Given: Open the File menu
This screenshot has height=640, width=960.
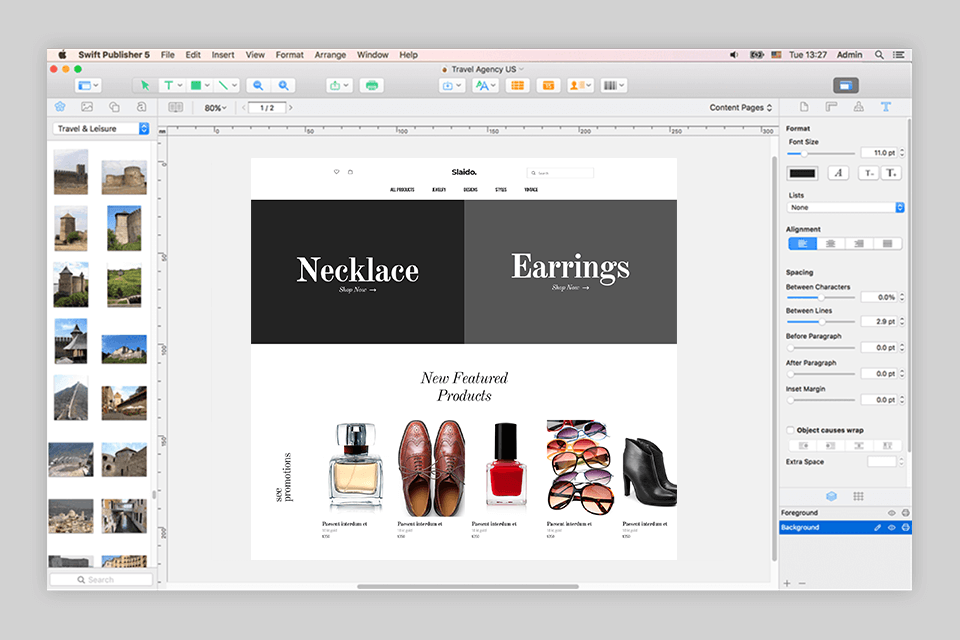Looking at the screenshot, I should [168, 55].
